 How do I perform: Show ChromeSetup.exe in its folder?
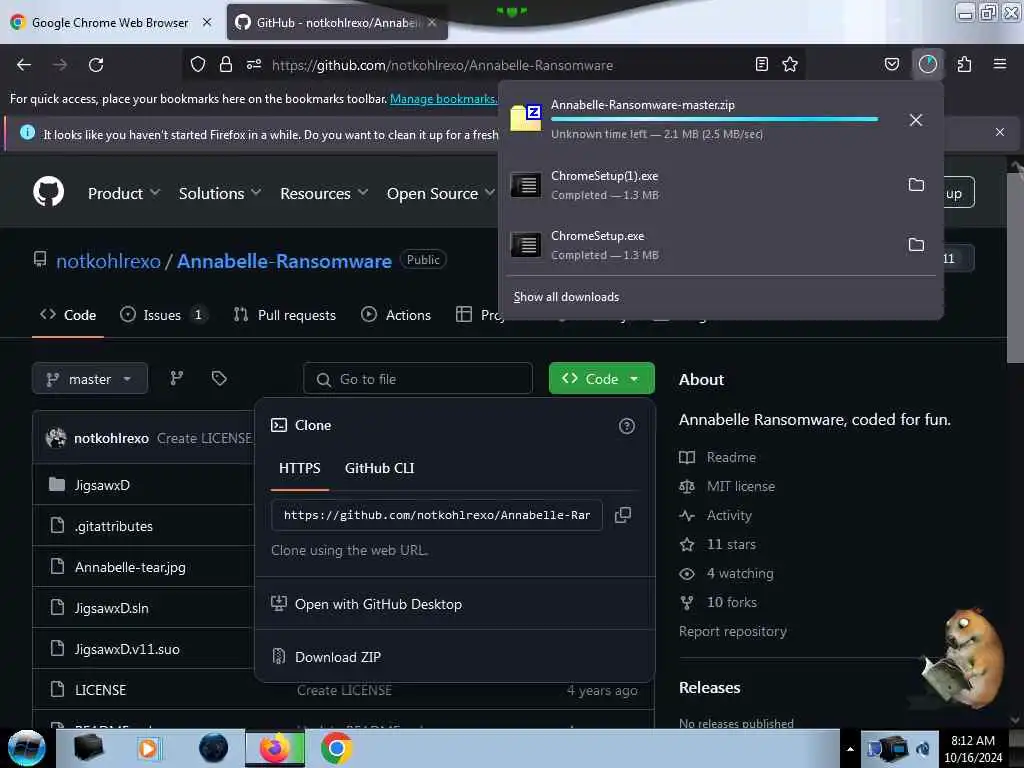point(916,245)
